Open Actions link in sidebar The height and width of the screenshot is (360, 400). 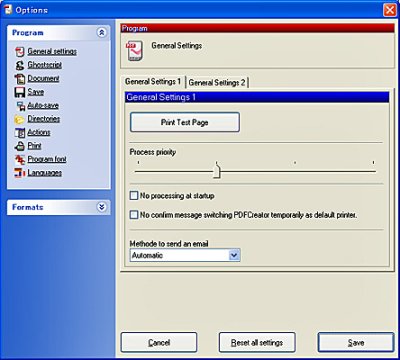click(x=39, y=133)
